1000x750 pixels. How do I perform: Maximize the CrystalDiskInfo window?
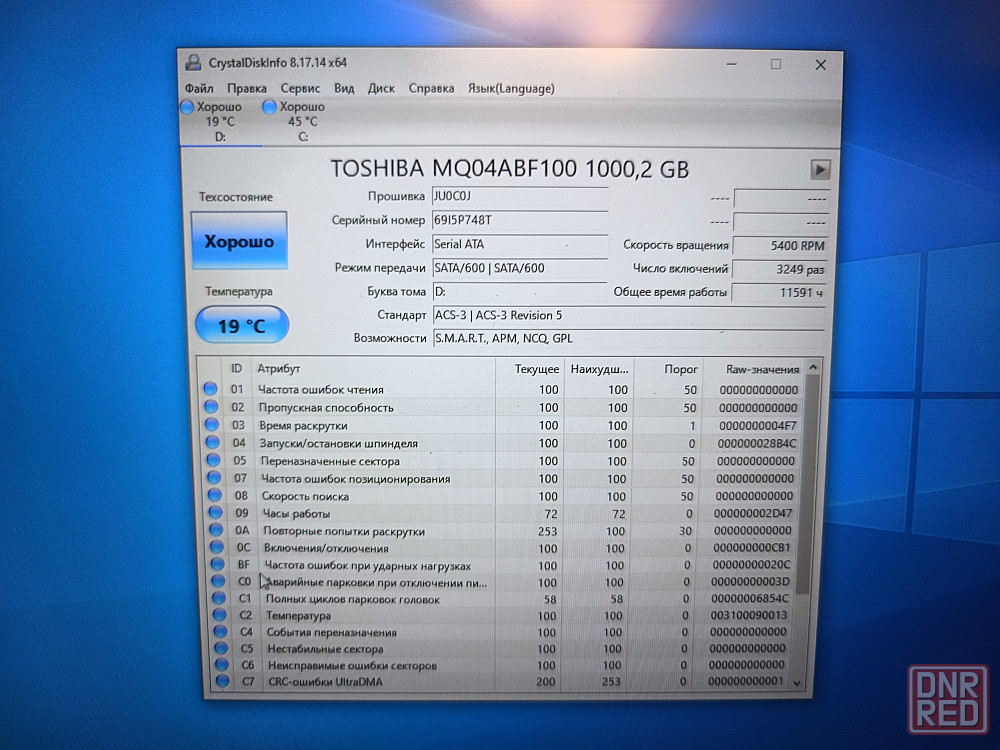[x=775, y=64]
